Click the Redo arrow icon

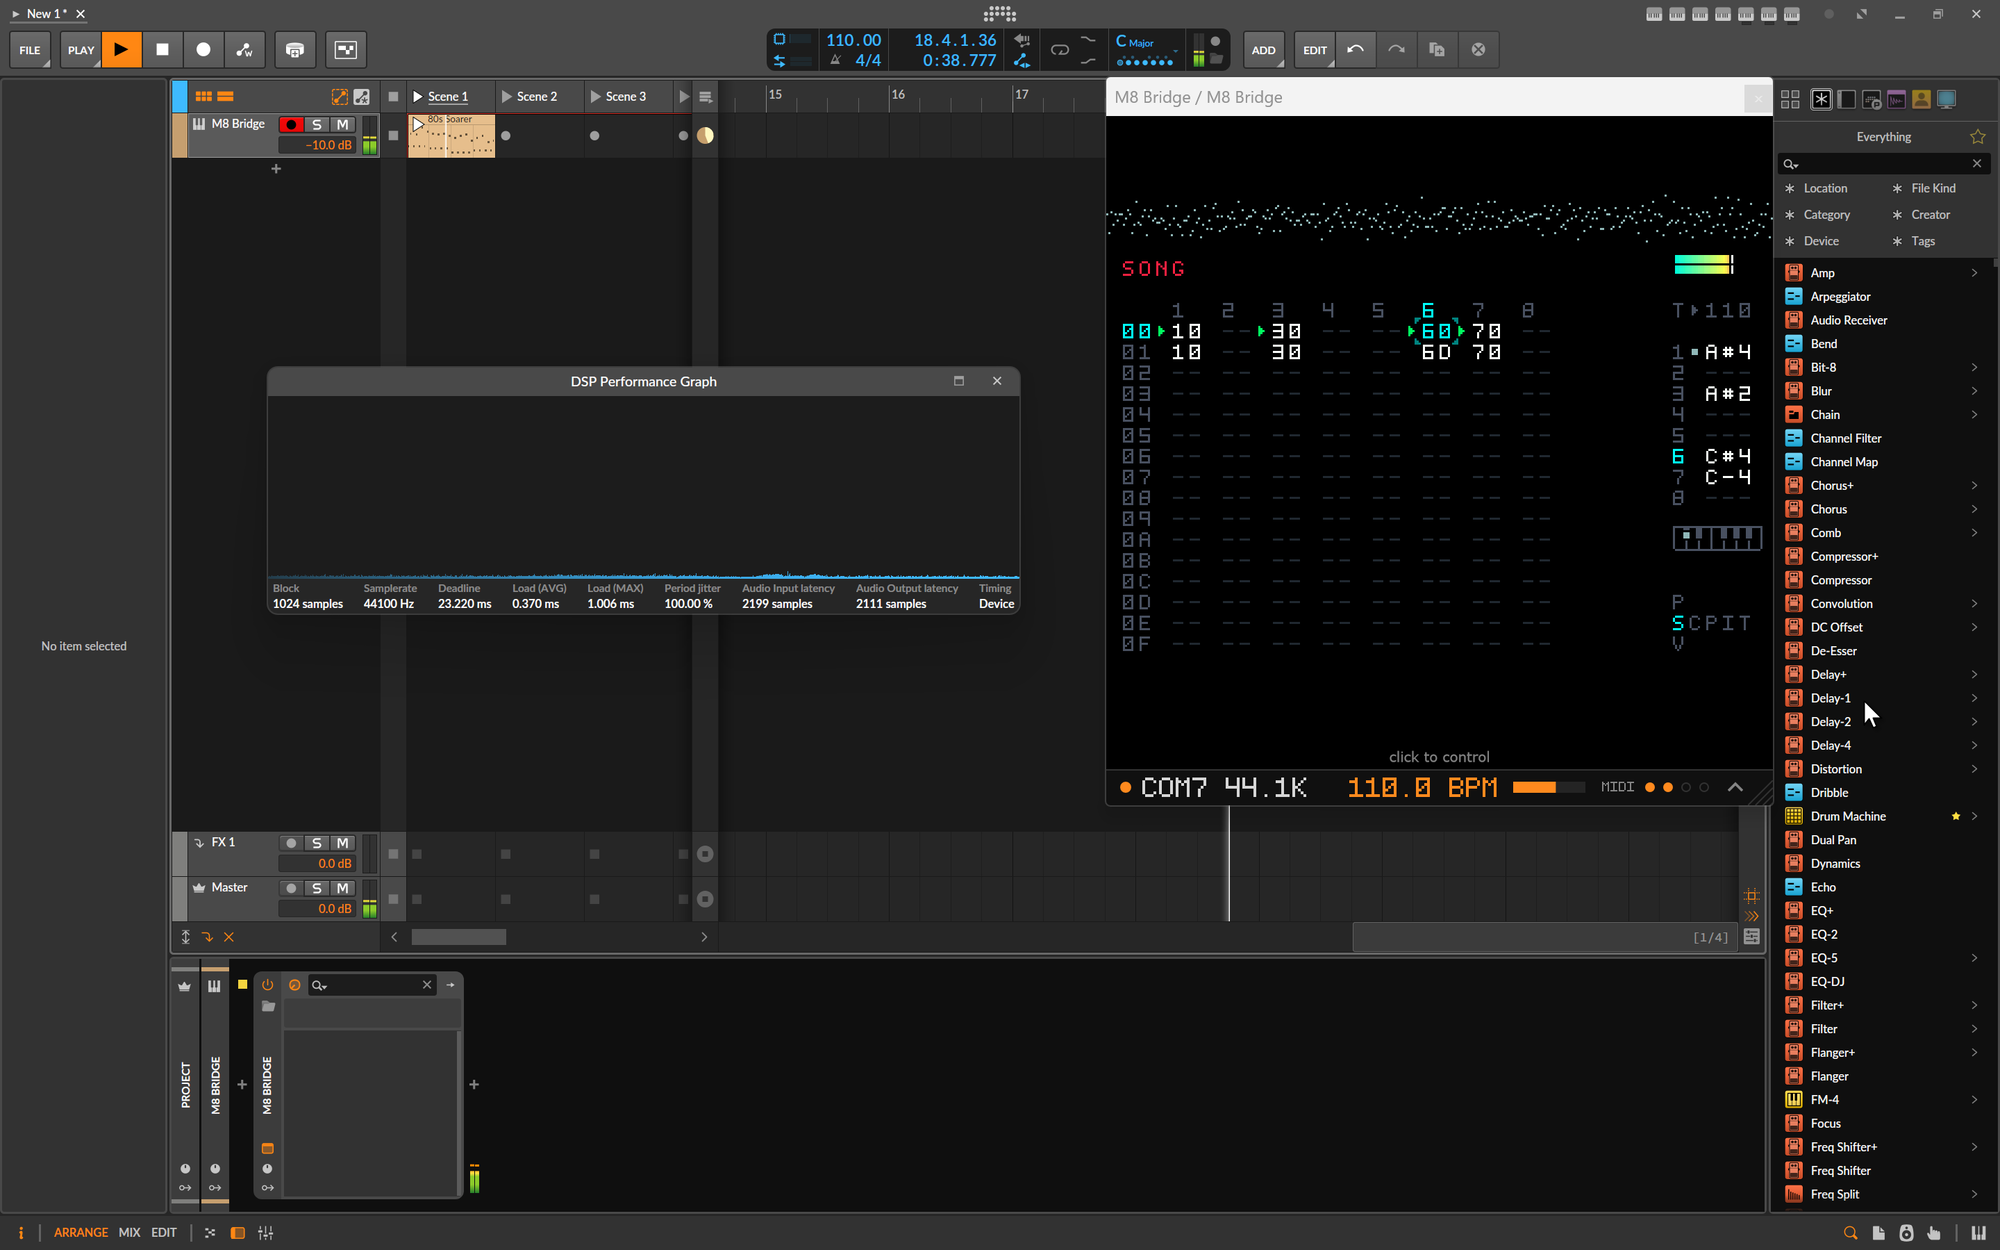click(1396, 49)
